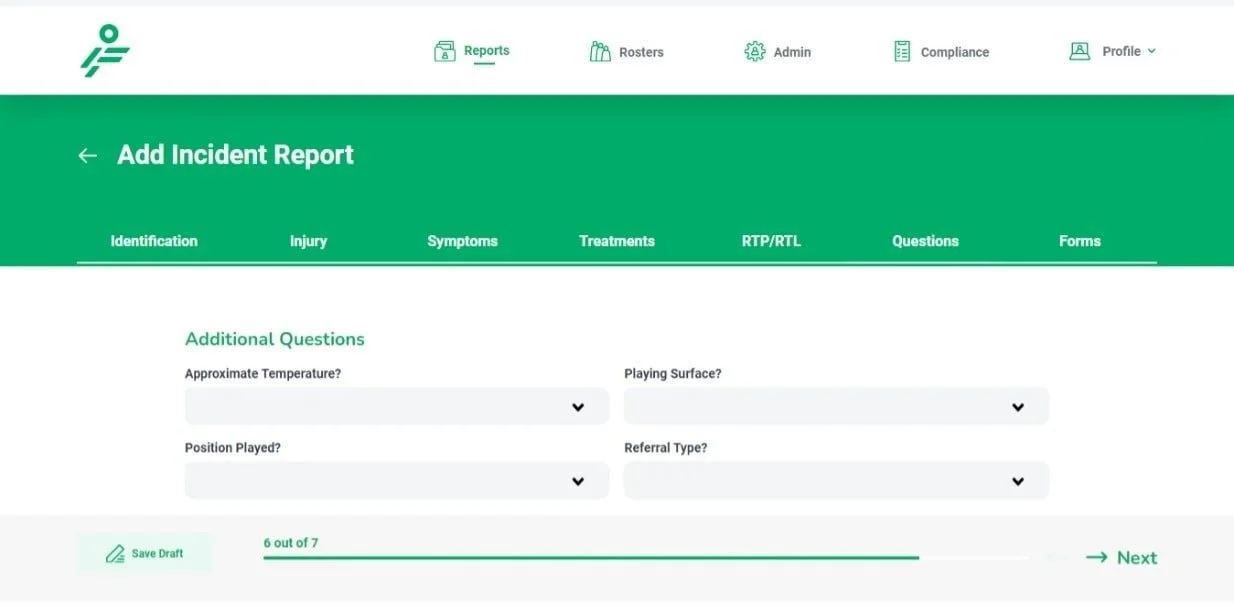1234x603 pixels.
Task: Click the pencil icon inside Save Draft
Action: click(117, 553)
